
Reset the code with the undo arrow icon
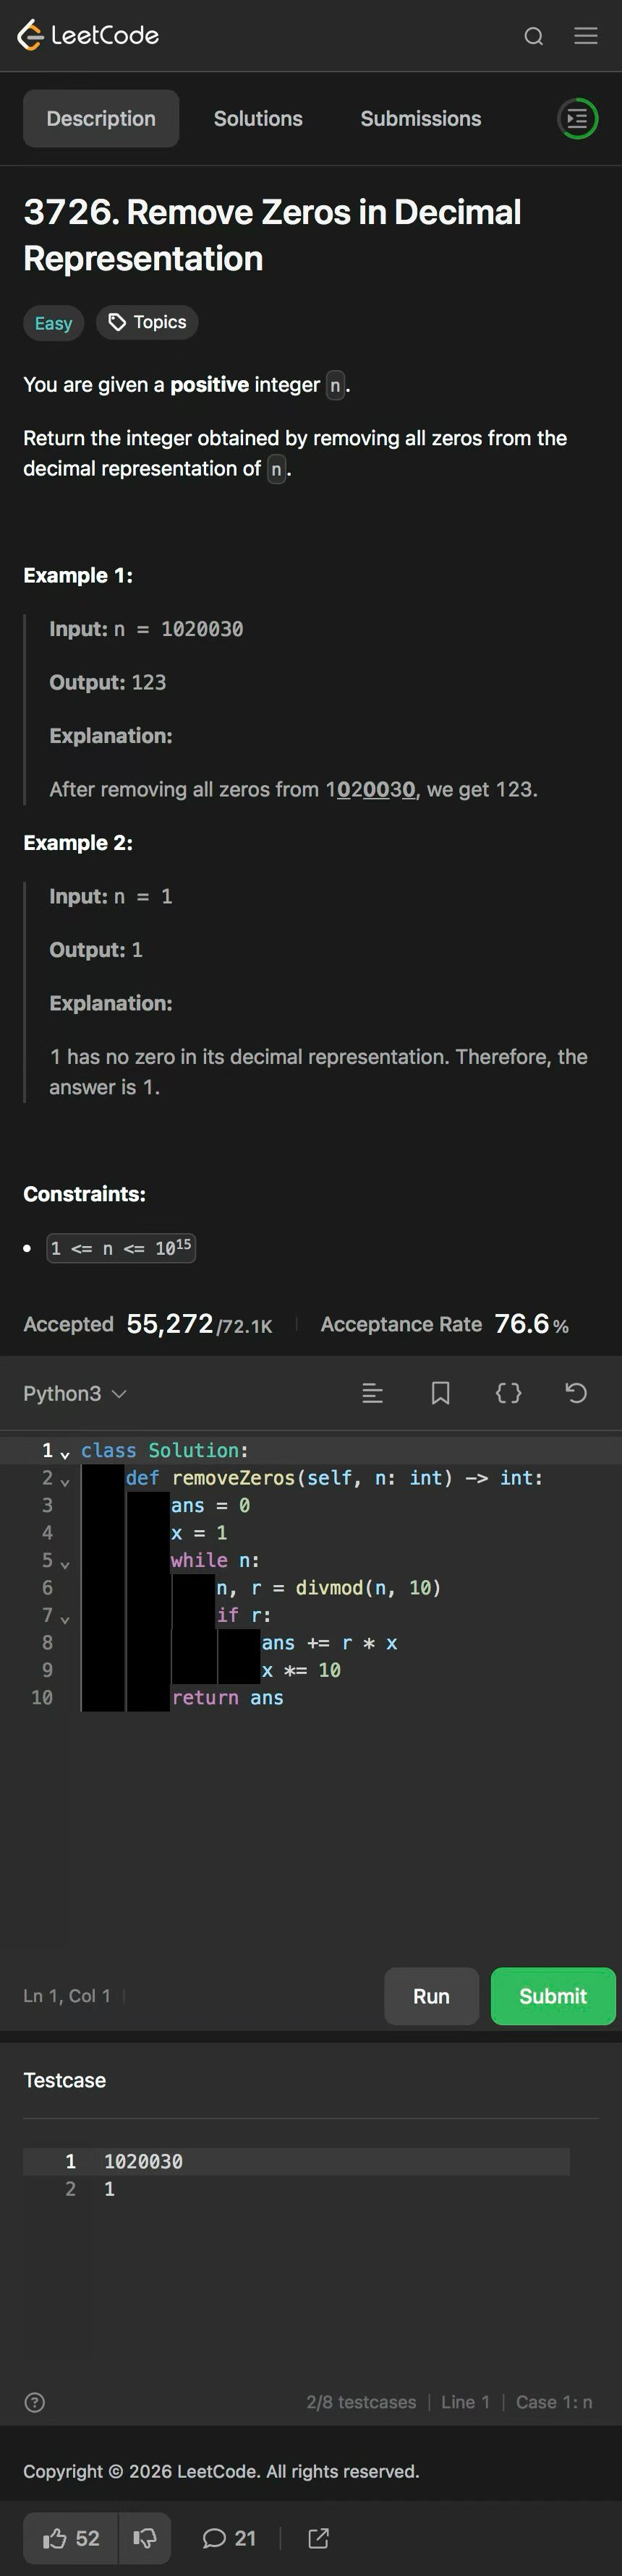coord(576,1393)
